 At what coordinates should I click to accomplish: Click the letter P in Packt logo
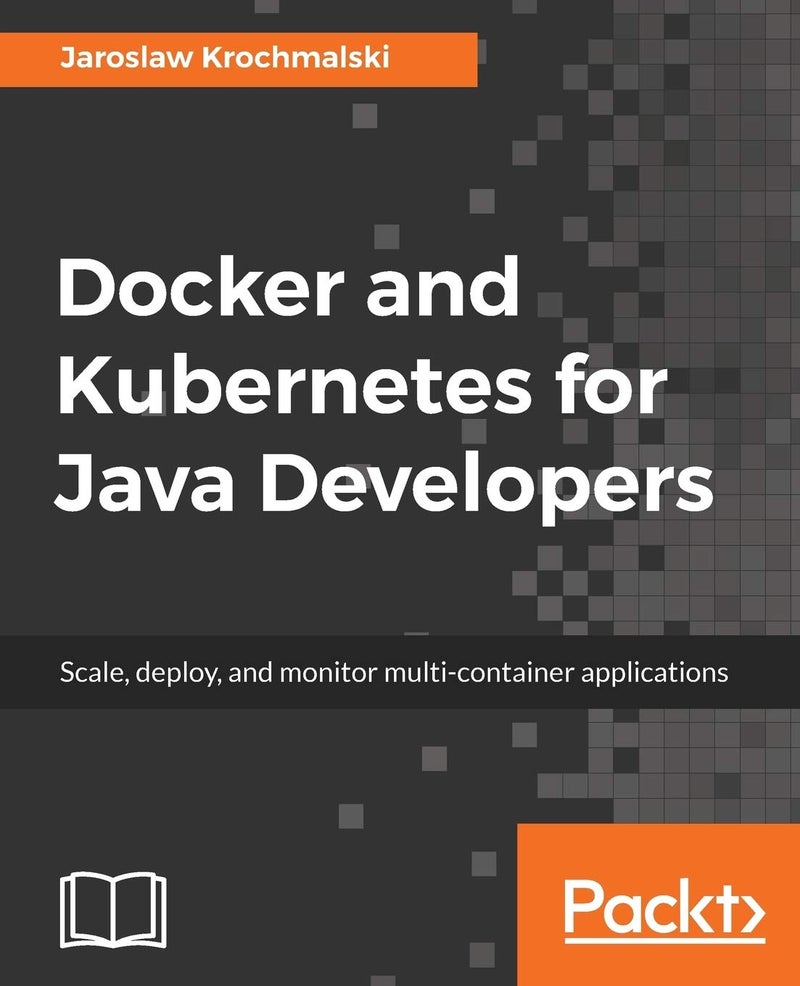(583, 911)
